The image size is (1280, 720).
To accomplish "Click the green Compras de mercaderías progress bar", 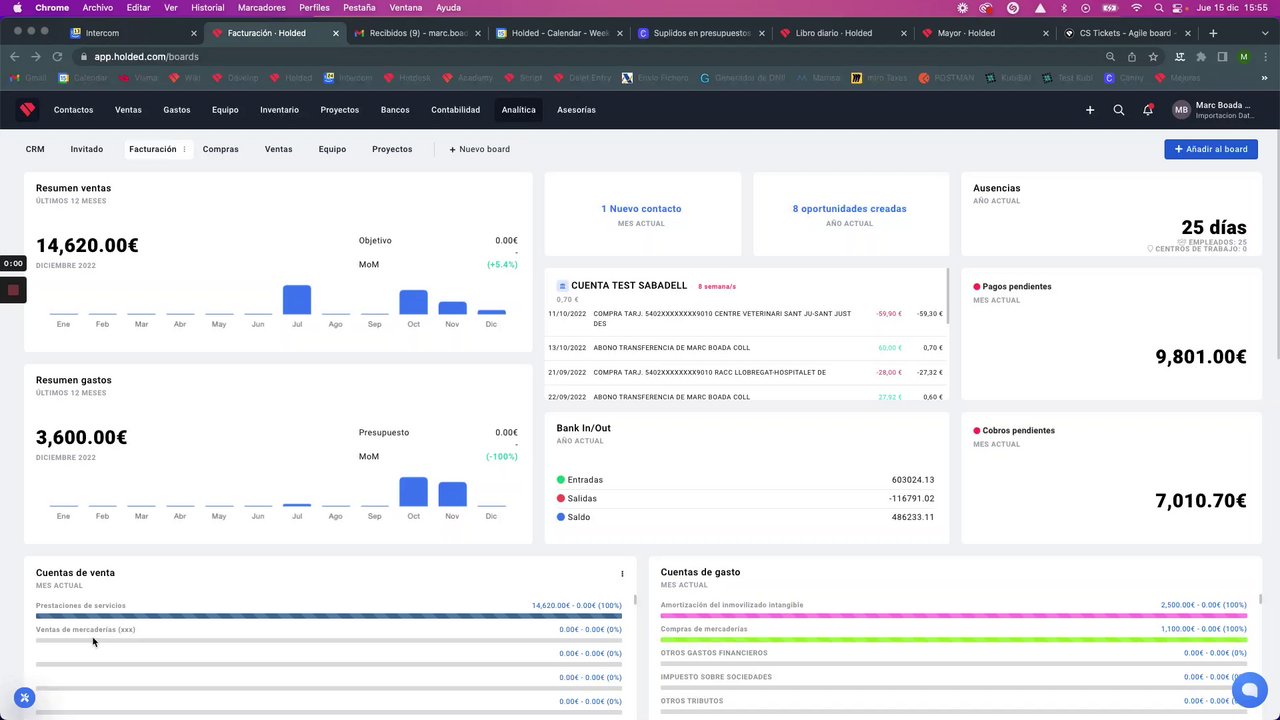I will pos(954,640).
